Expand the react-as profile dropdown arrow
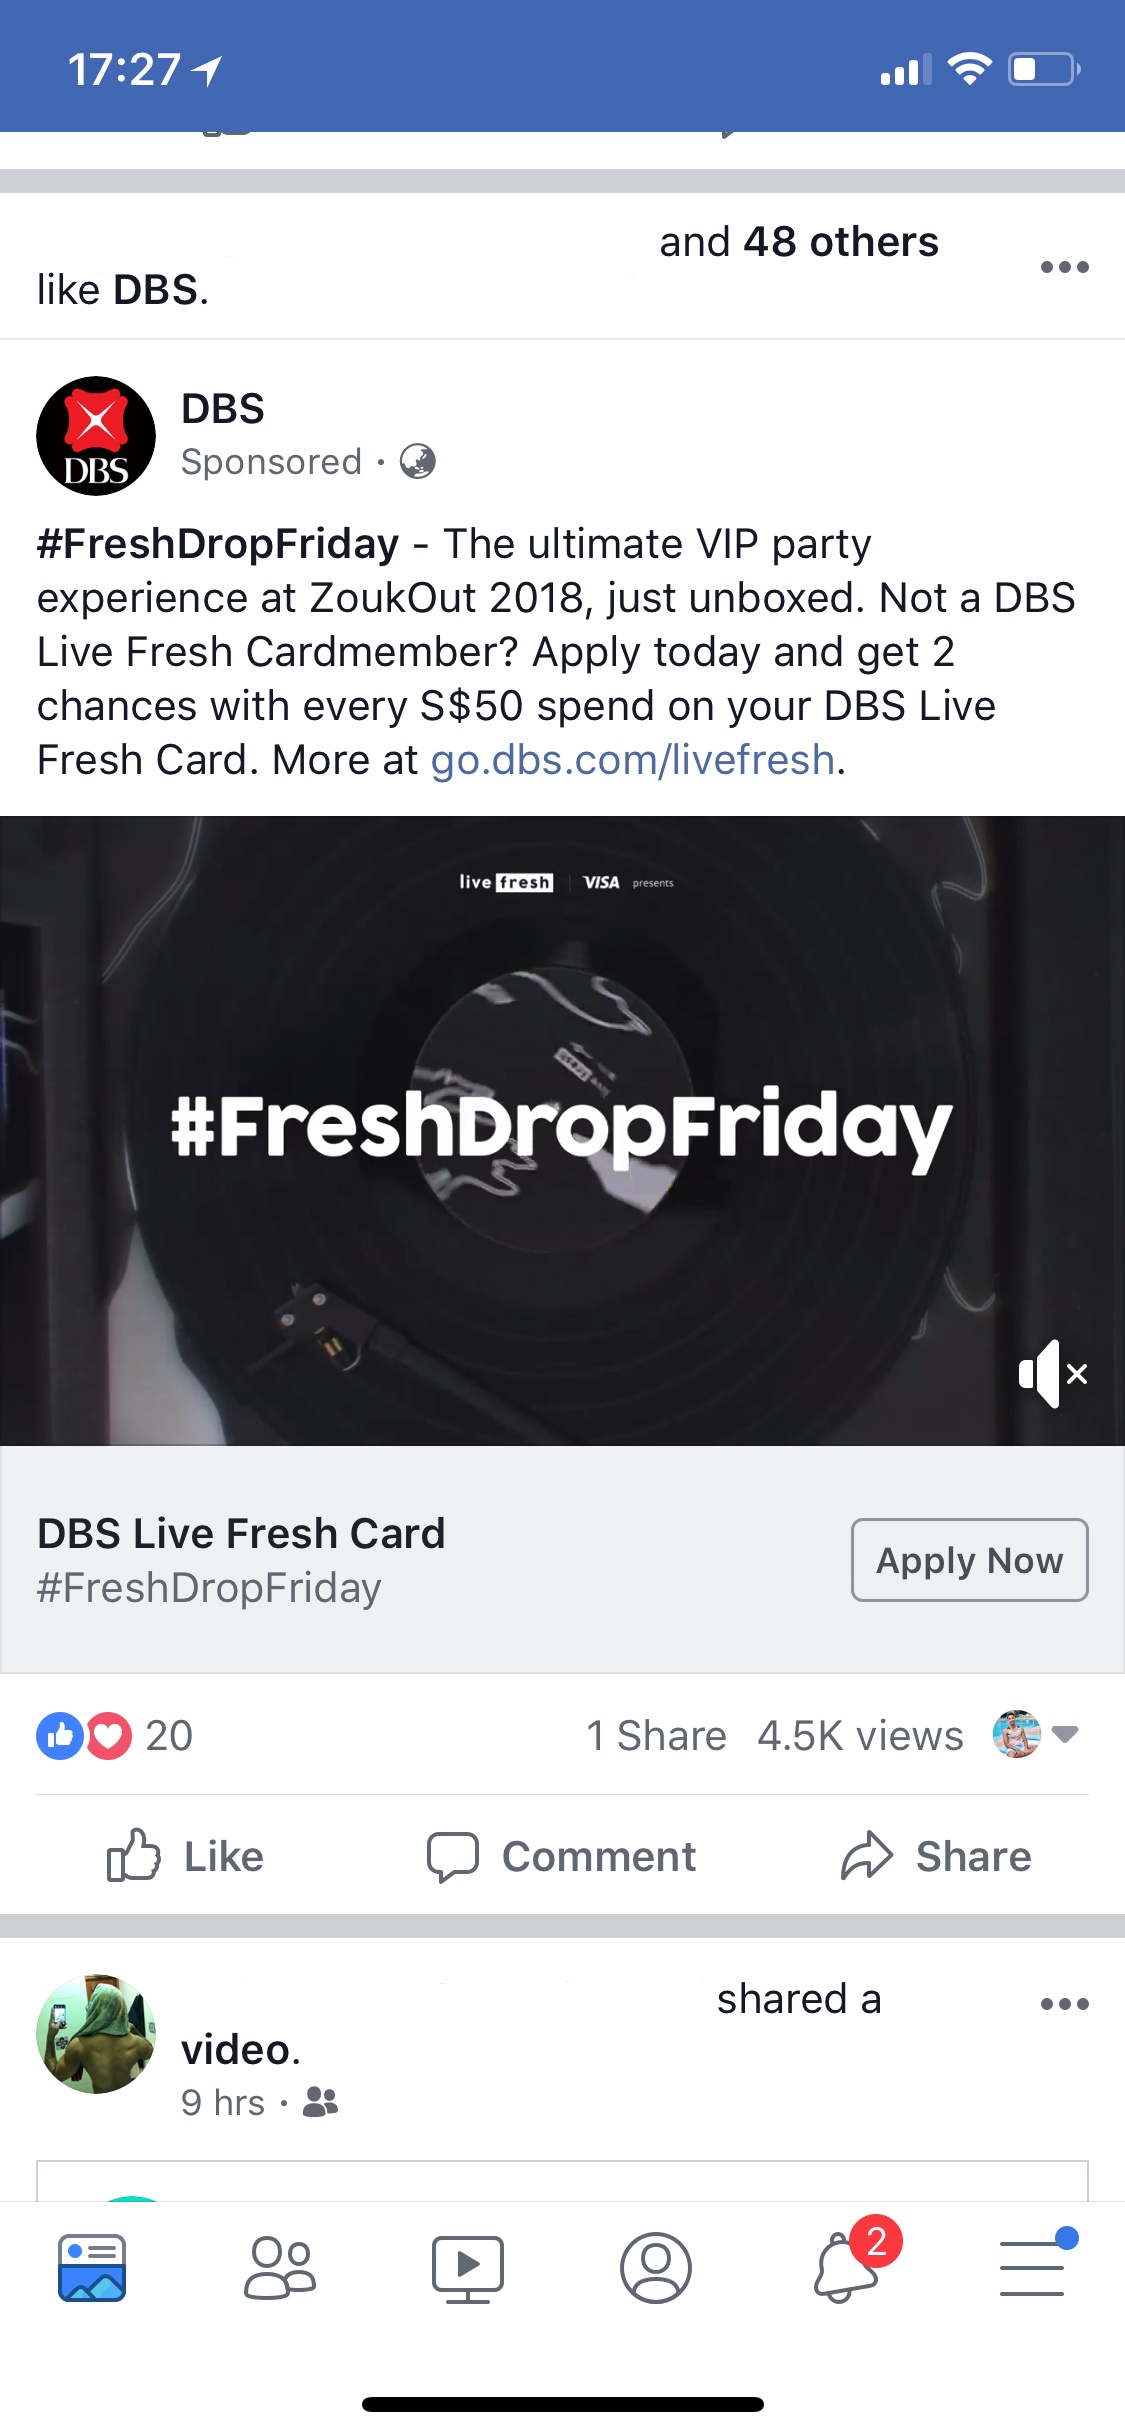The height and width of the screenshot is (2436, 1125). pyautogui.click(x=1065, y=1734)
